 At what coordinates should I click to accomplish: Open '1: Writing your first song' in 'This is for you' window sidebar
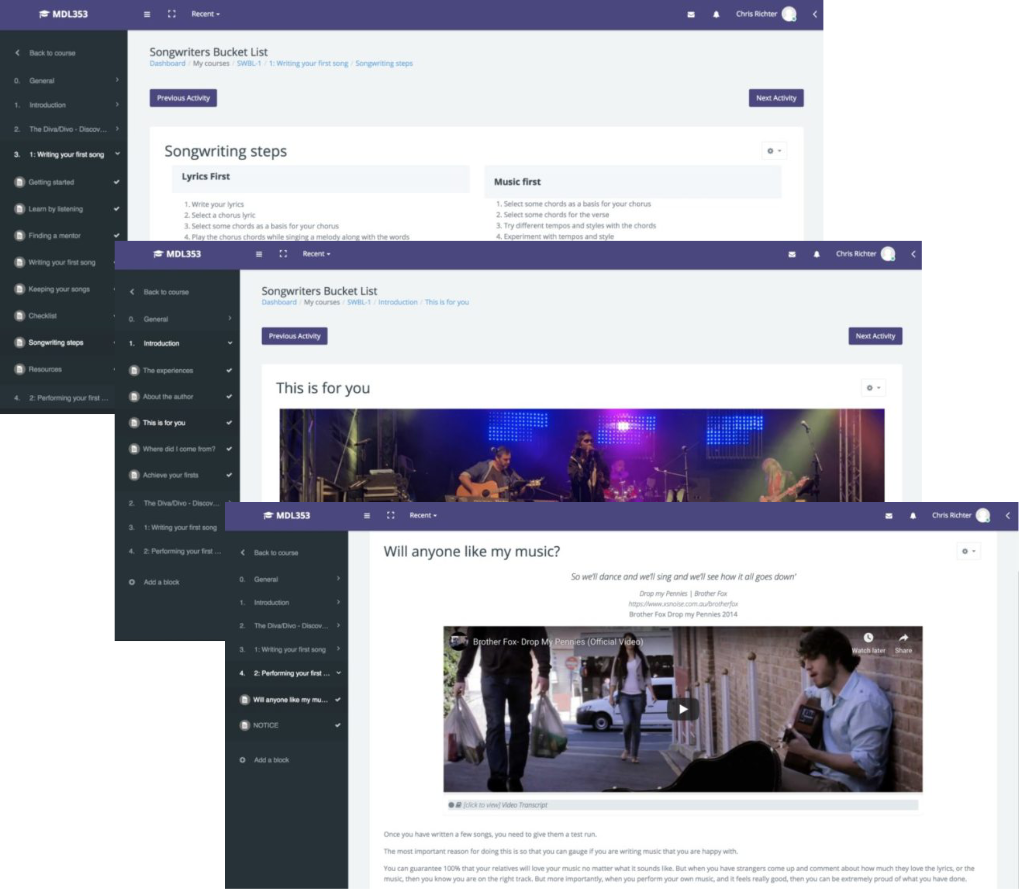click(x=180, y=527)
